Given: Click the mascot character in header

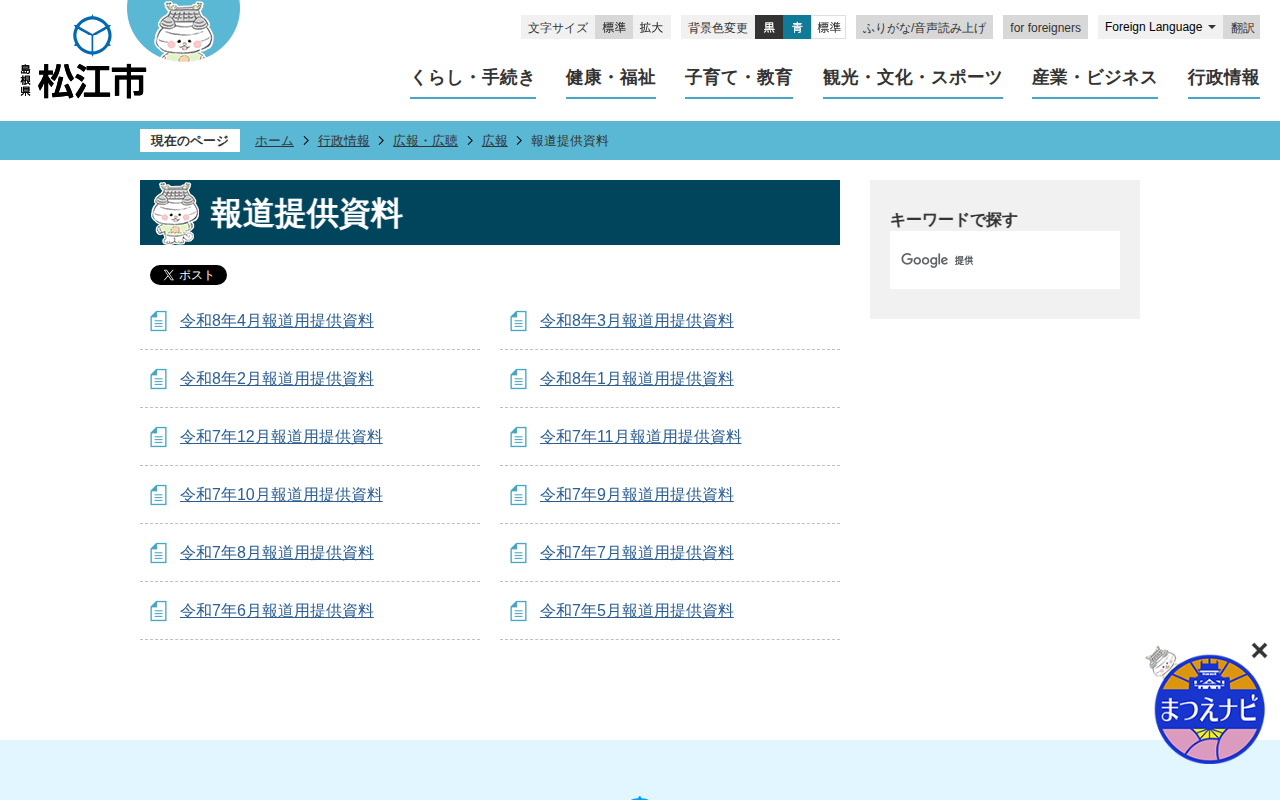Looking at the screenshot, I should [183, 30].
